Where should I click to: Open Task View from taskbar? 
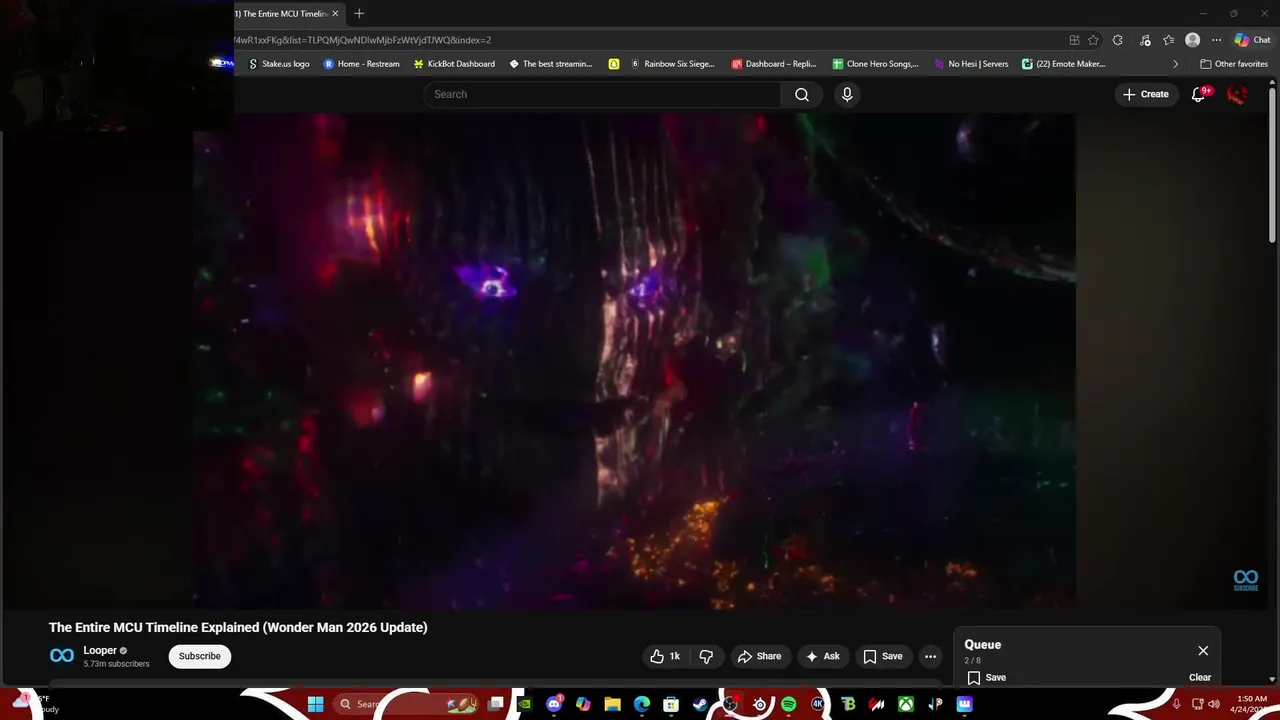tap(495, 704)
